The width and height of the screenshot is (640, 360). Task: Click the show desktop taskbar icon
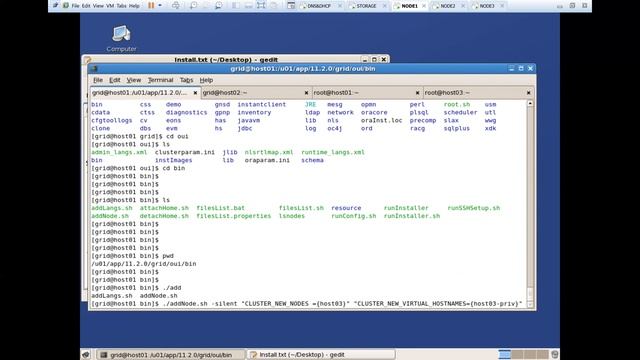pos(86,355)
